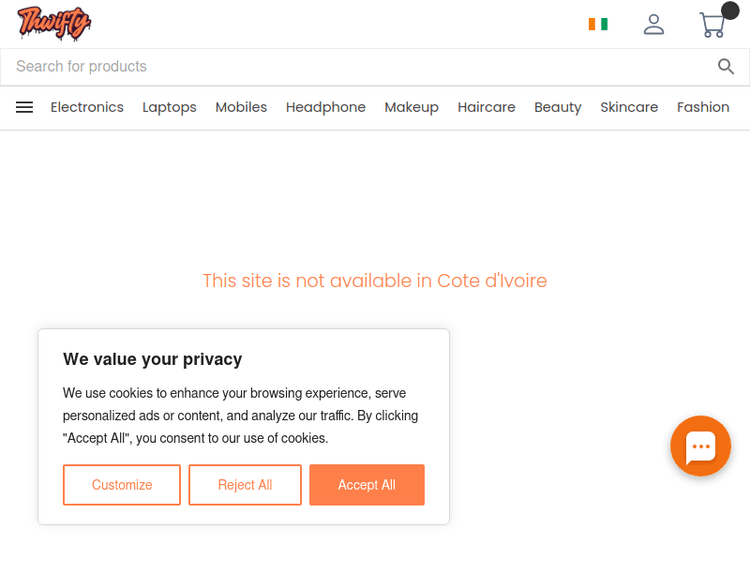Browse the Makeup category
750x563 pixels.
point(411,107)
